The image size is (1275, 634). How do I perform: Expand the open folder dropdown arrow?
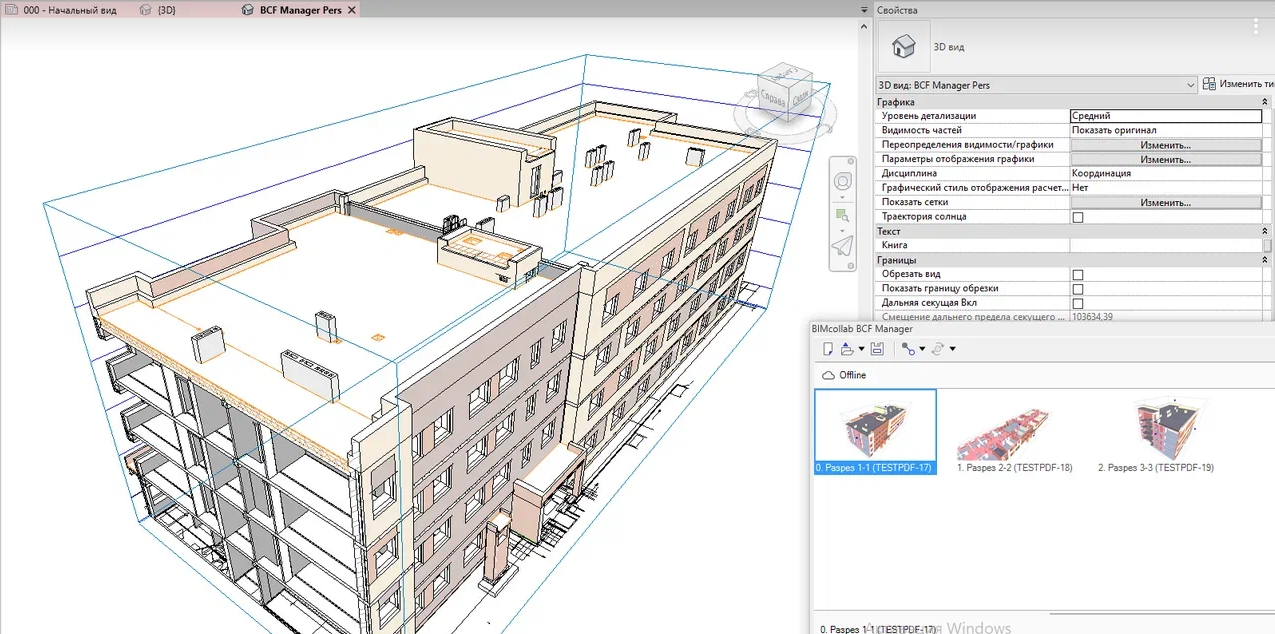(861, 349)
